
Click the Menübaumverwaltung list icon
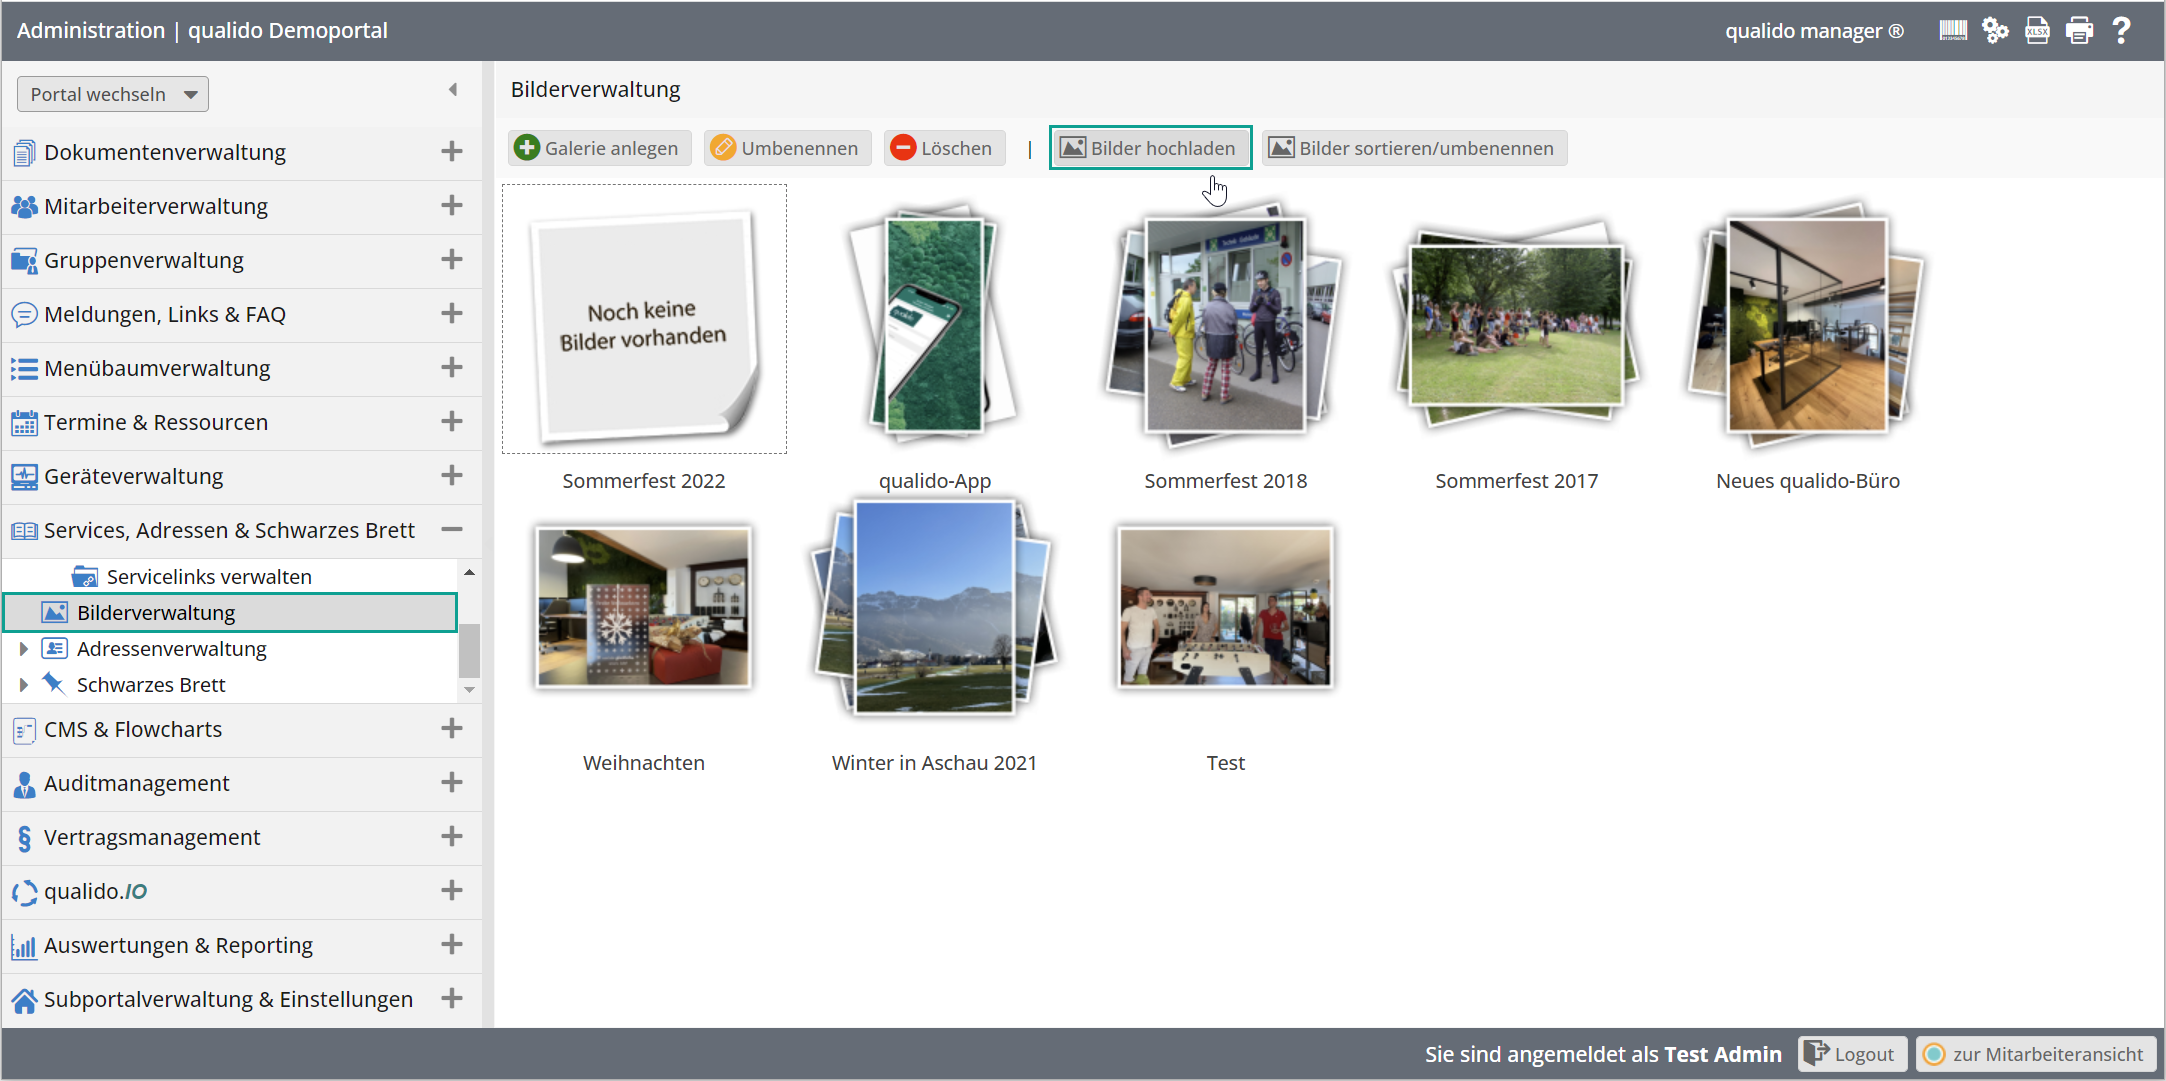(24, 369)
